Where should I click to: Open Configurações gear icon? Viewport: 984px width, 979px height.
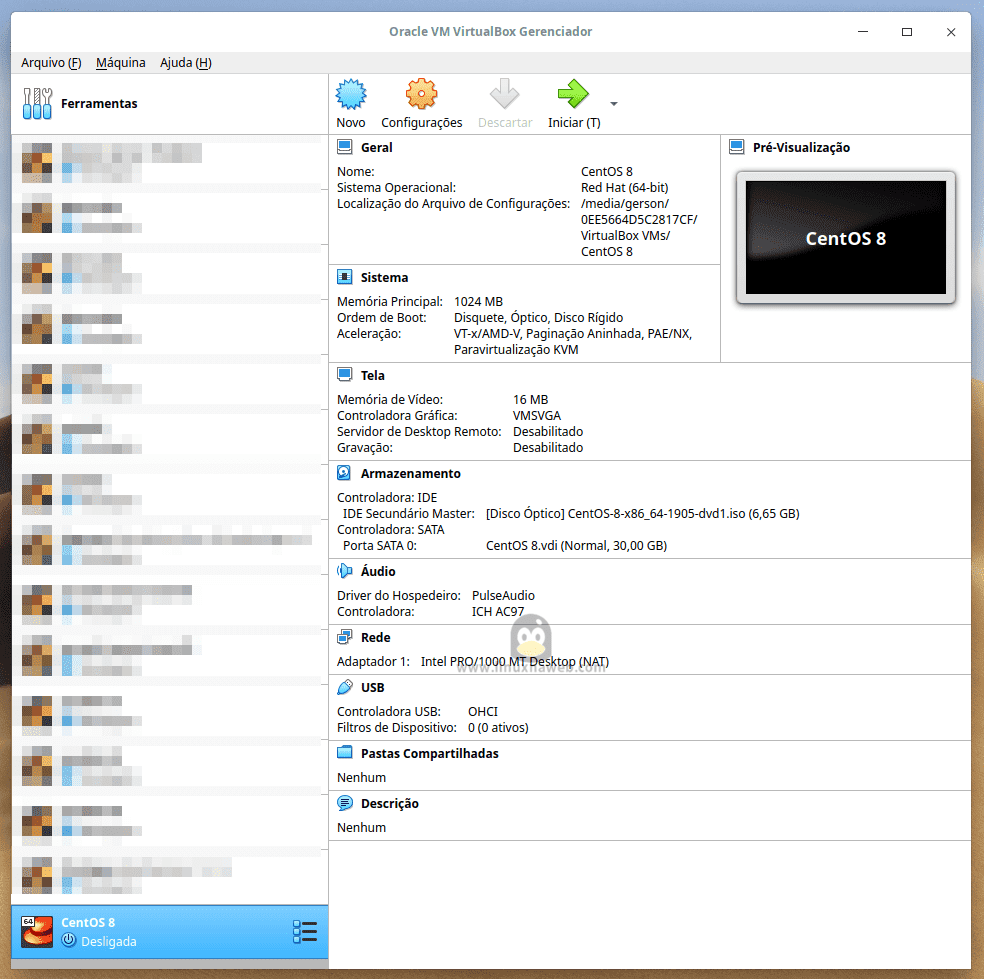point(421,95)
